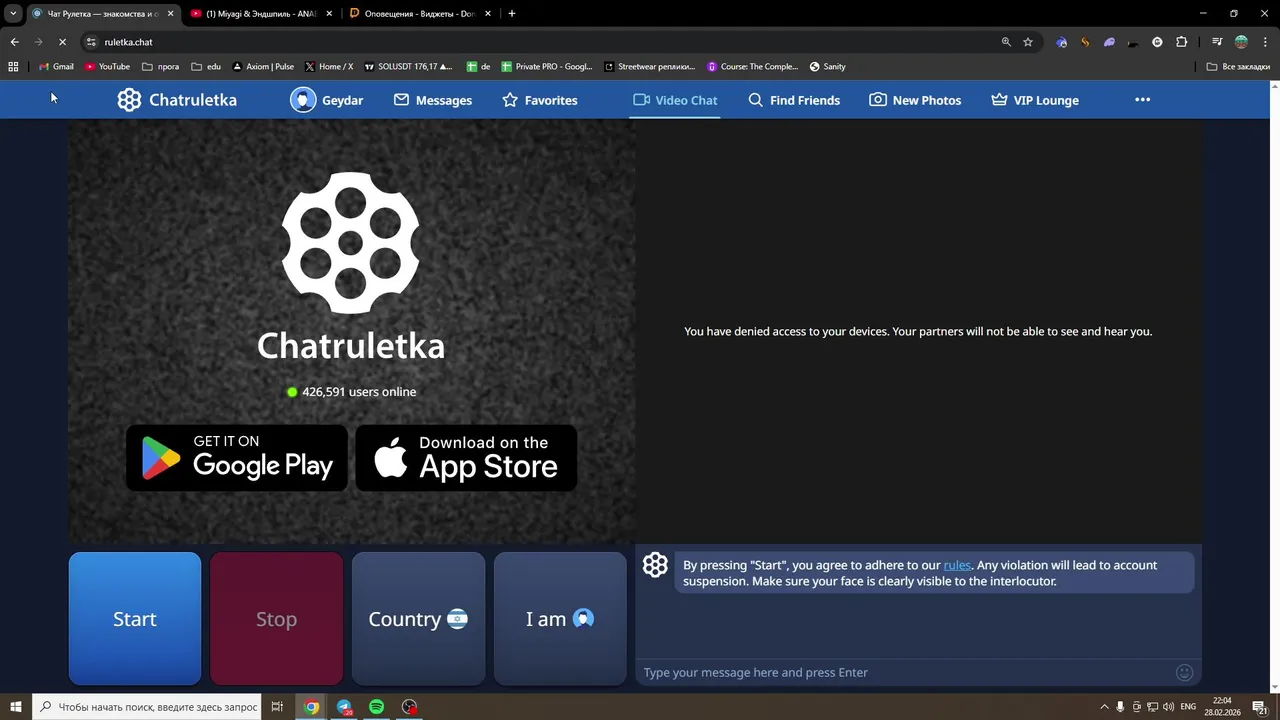1280x720 pixels.
Task: Open the "I am" gender selector
Action: tap(560, 619)
